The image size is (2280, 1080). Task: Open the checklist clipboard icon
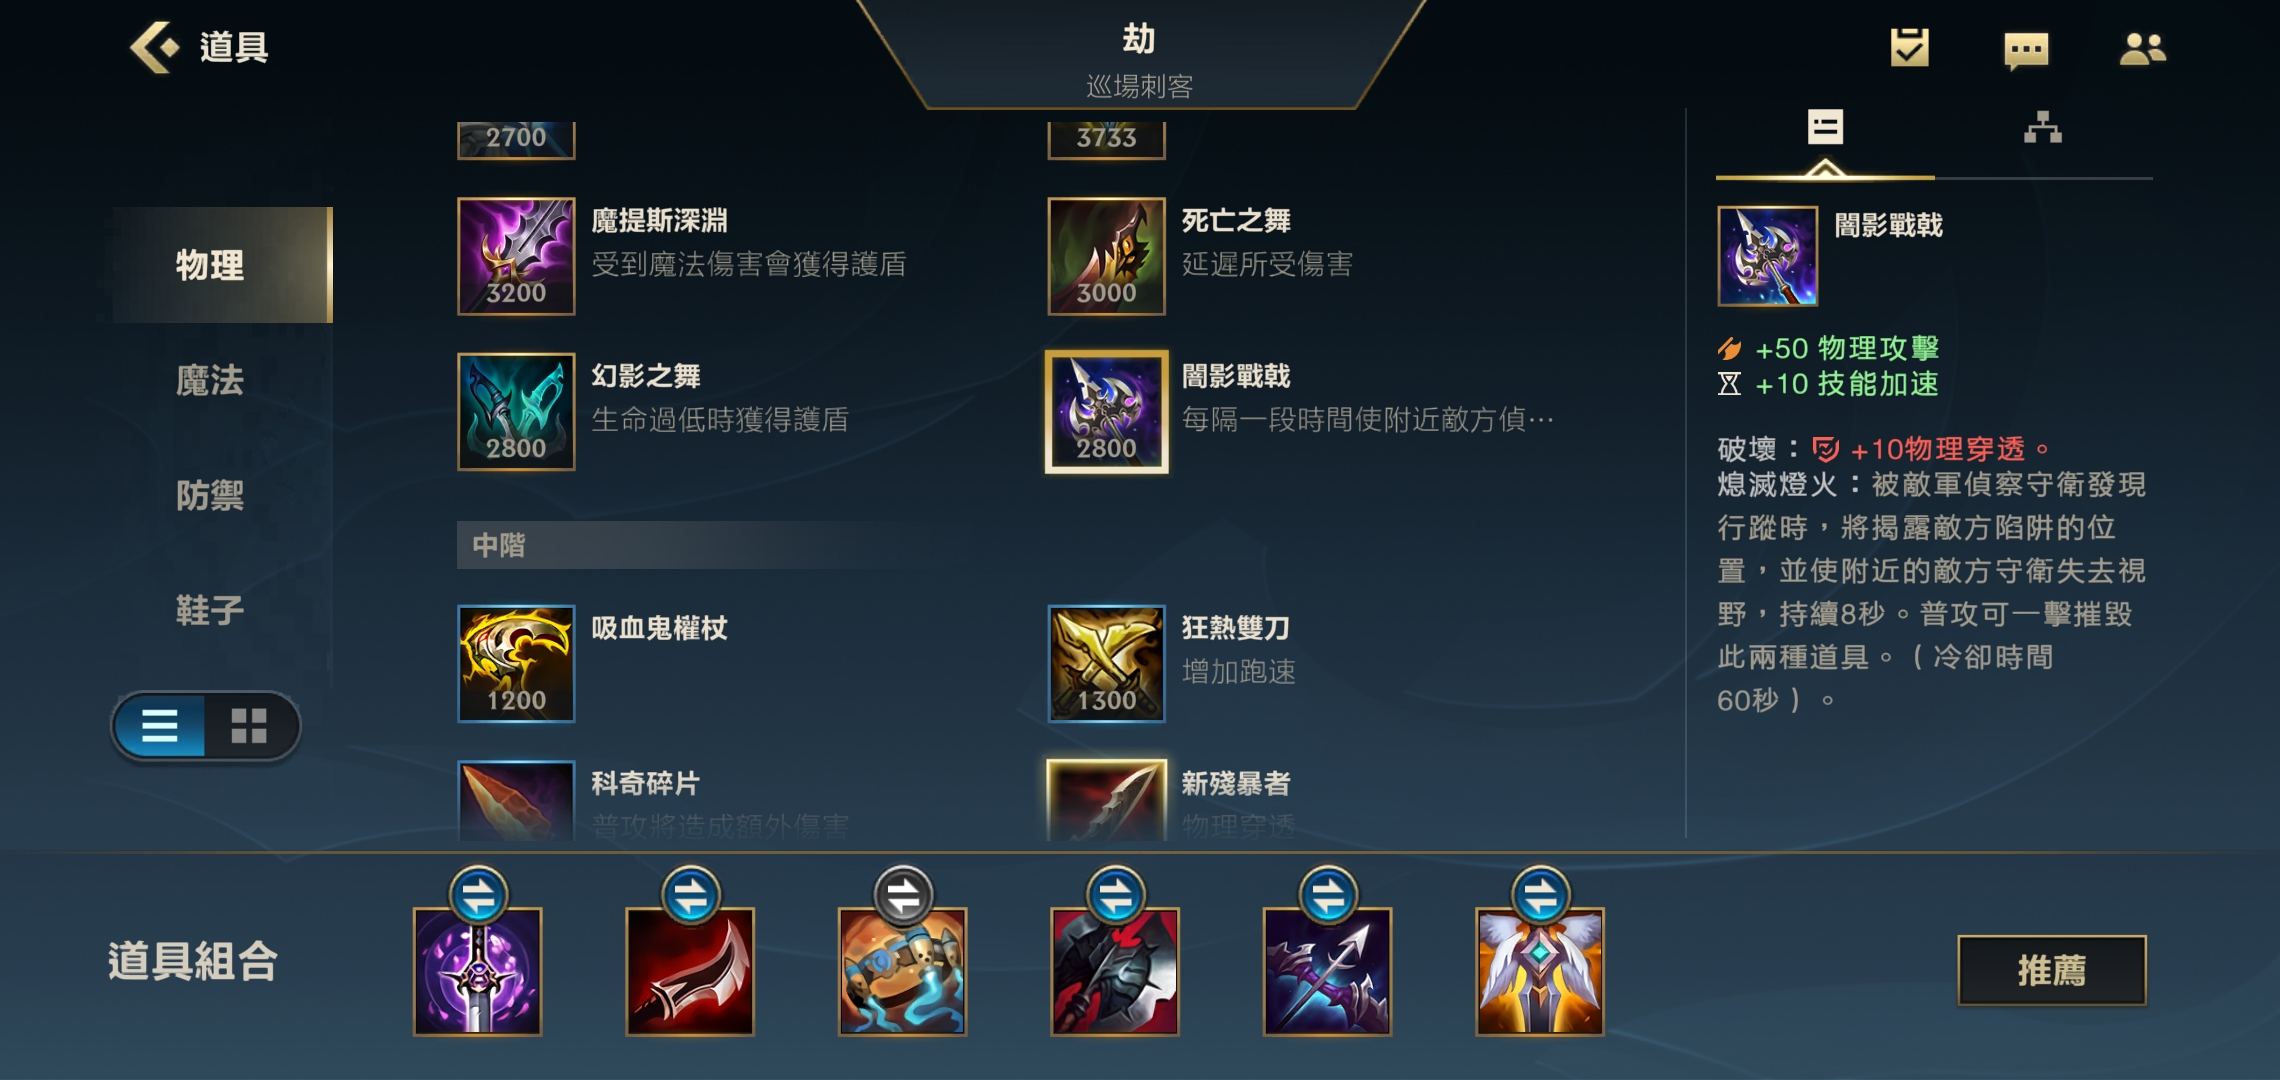1909,47
